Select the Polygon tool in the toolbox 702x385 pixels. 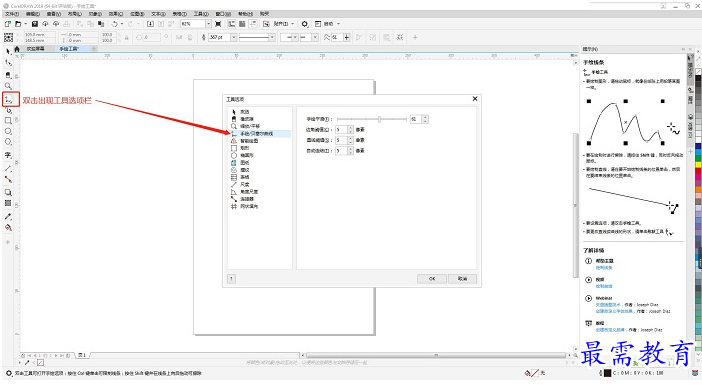[x=8, y=142]
